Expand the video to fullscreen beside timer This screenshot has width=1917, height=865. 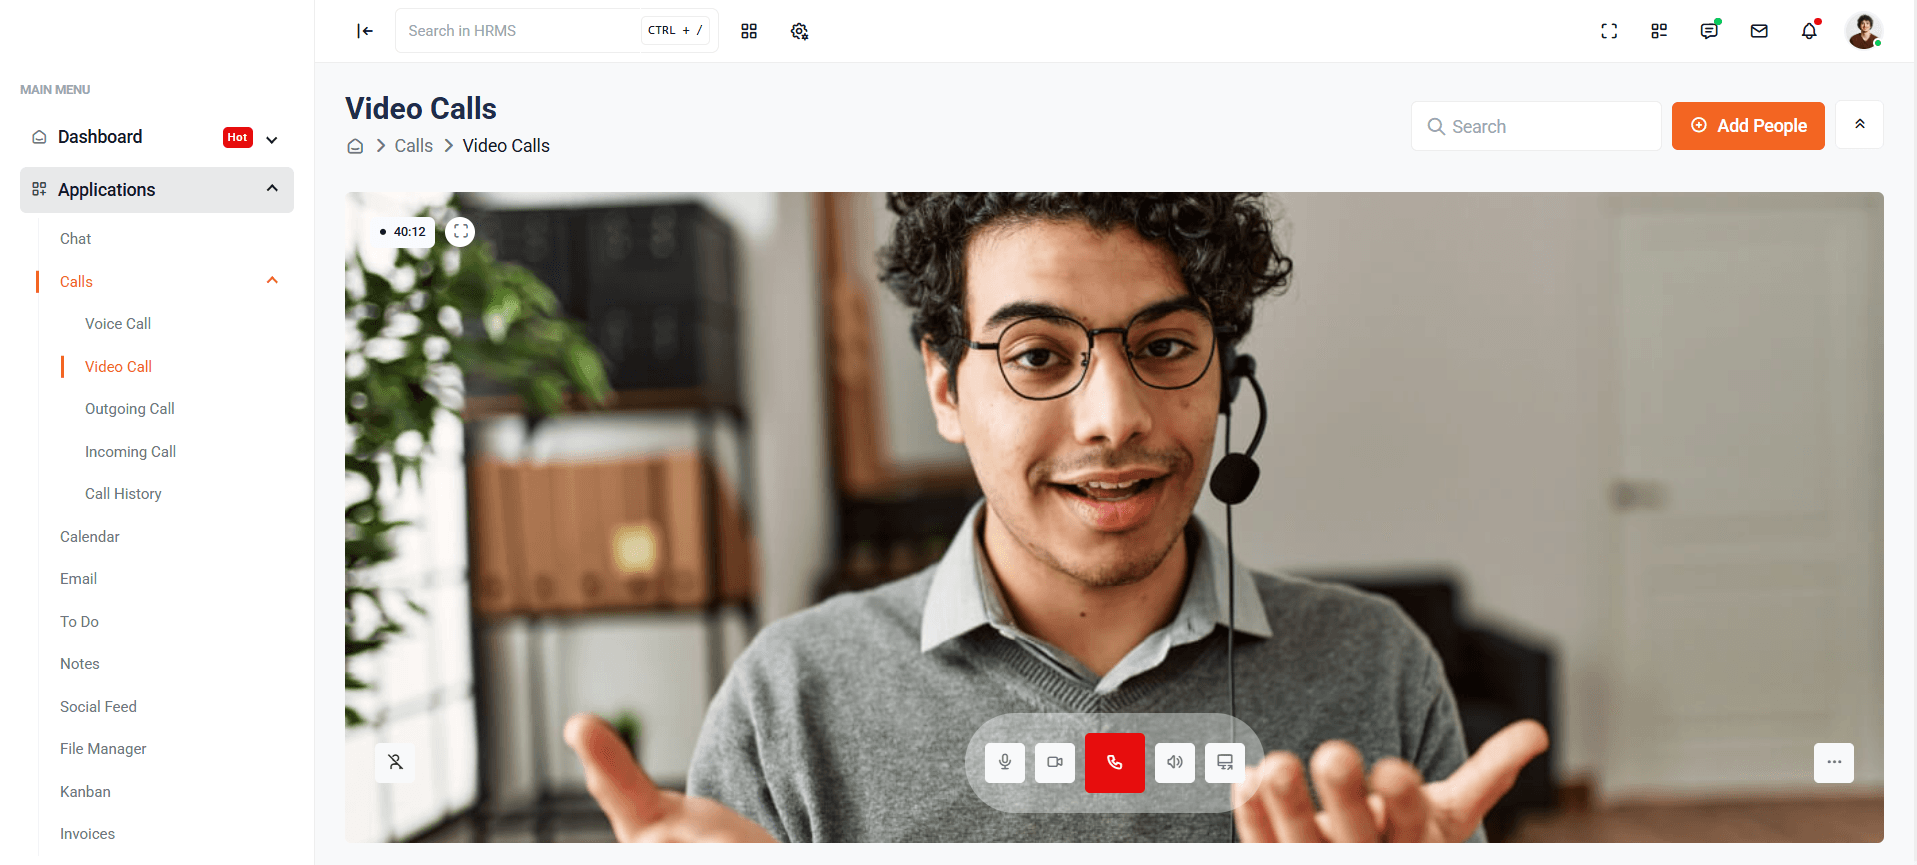click(460, 232)
